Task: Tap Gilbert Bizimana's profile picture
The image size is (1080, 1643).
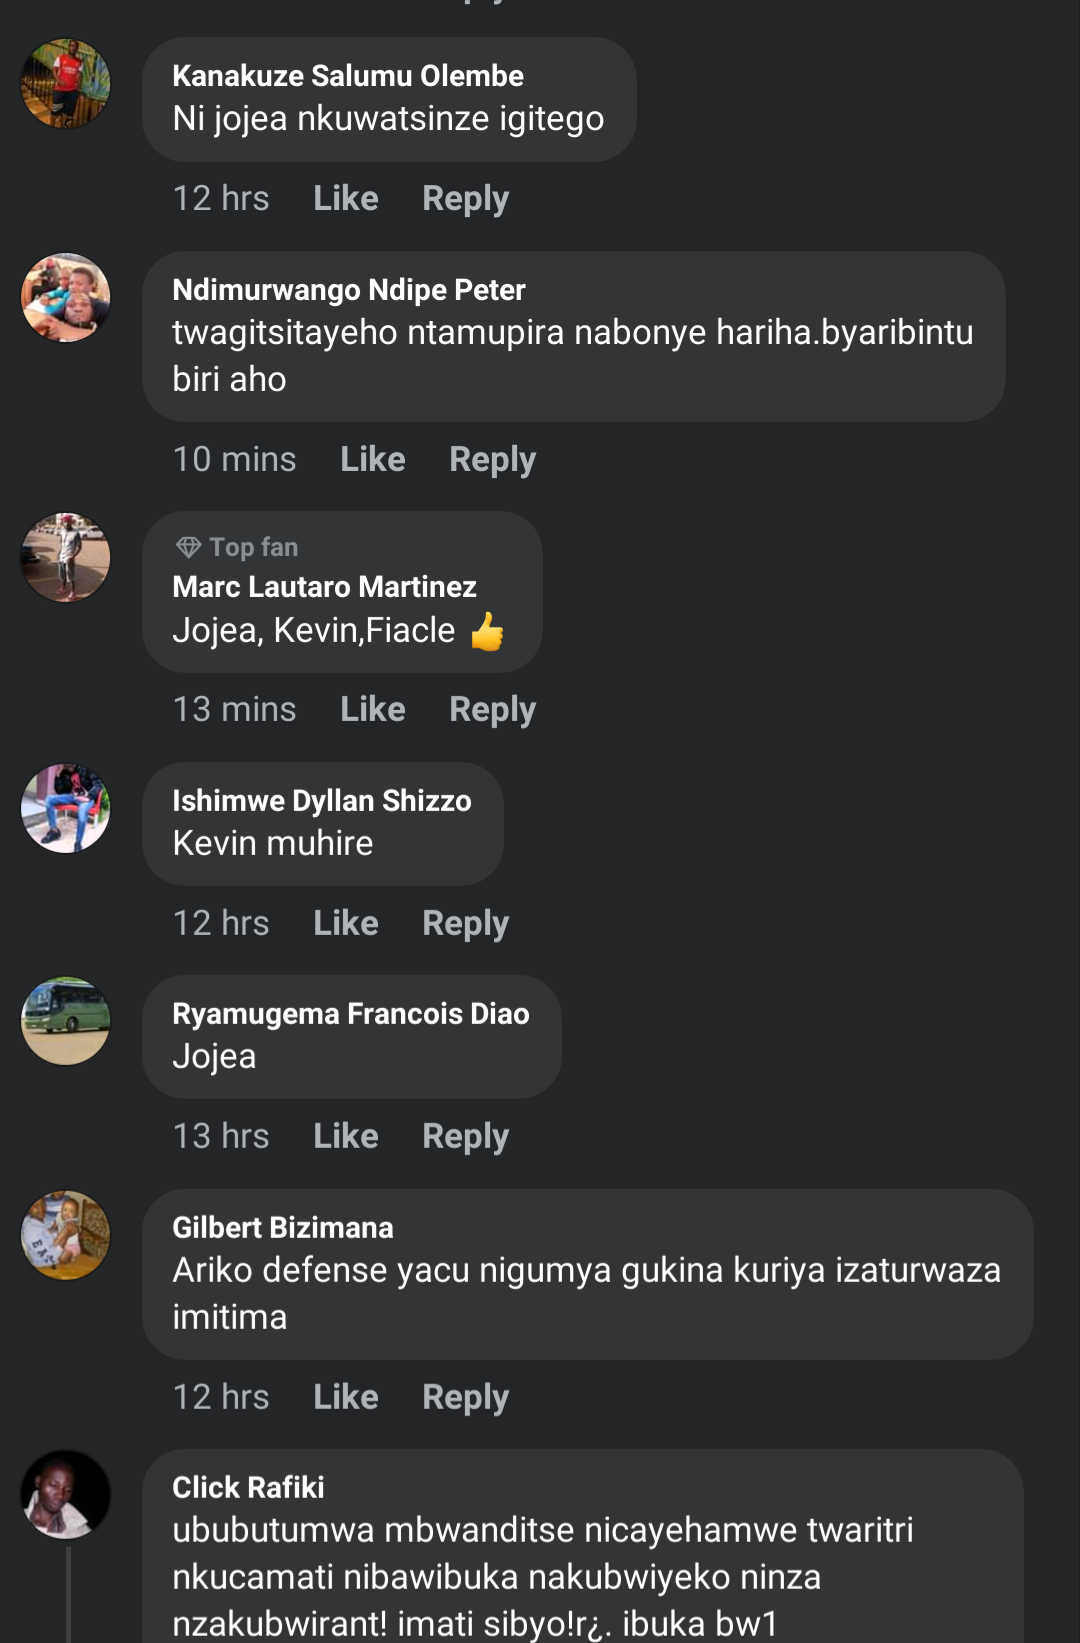Action: click(x=66, y=1235)
